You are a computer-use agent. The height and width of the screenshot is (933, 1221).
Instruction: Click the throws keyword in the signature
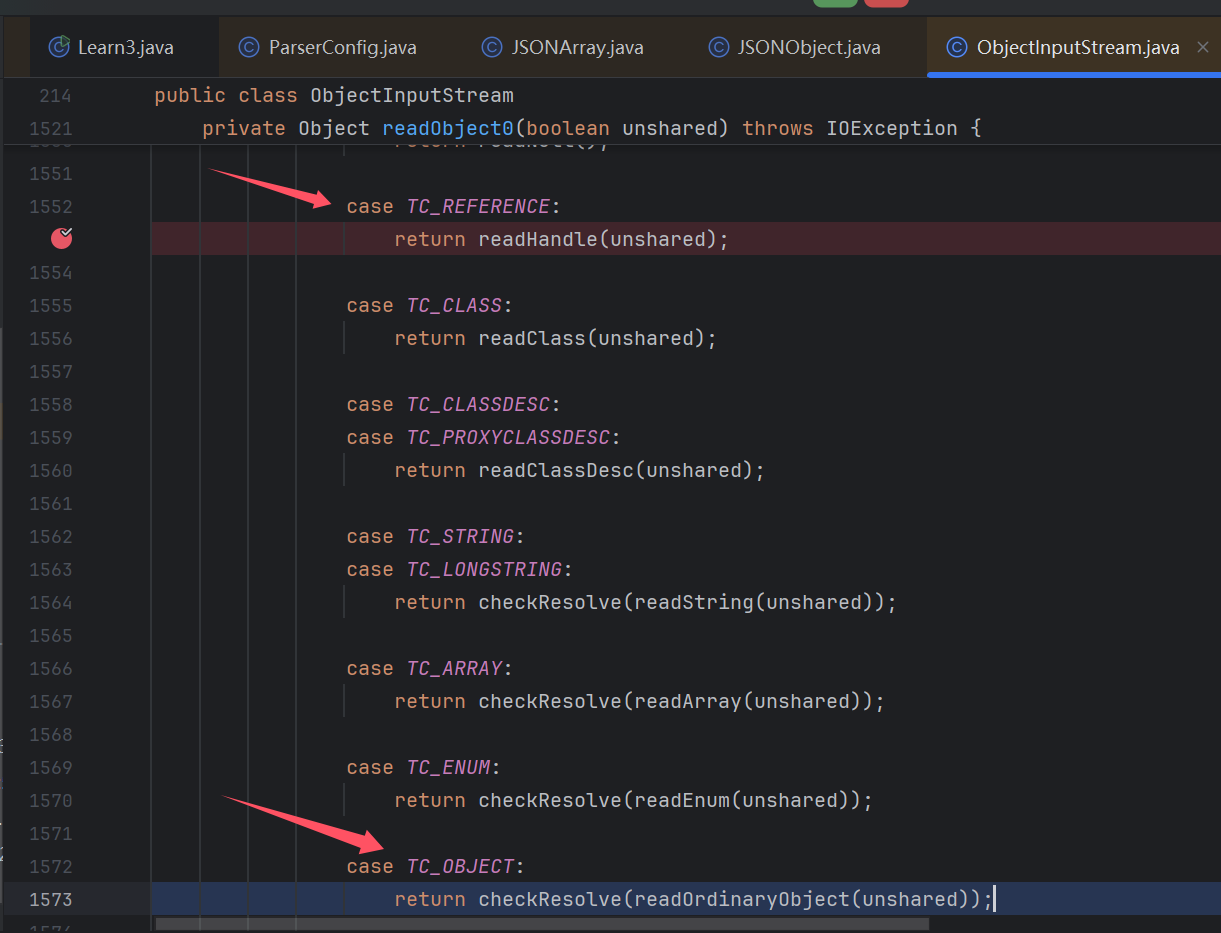click(x=778, y=128)
